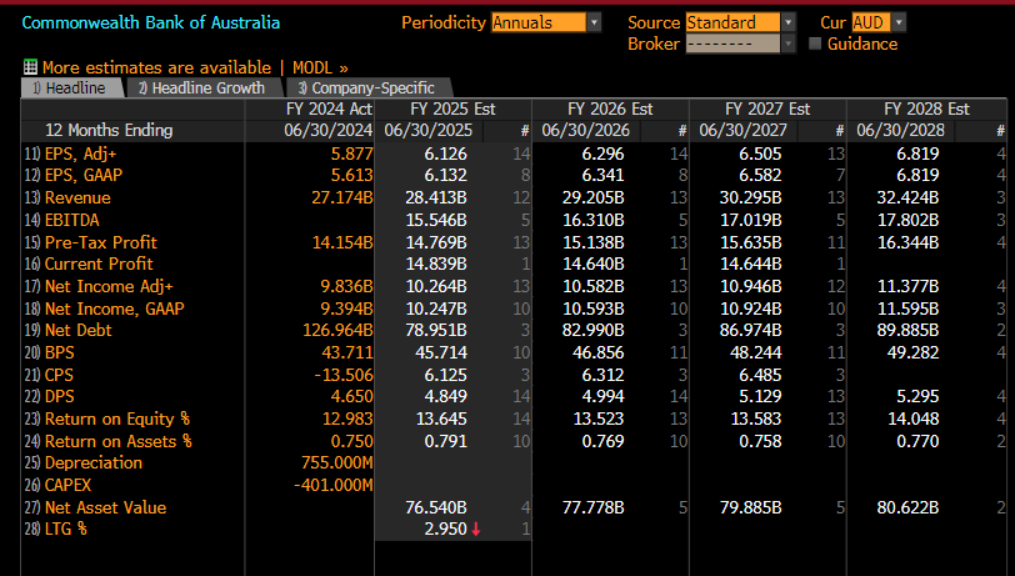Open the MODL » link
Image resolution: width=1015 pixels, height=576 pixels.
(x=320, y=67)
